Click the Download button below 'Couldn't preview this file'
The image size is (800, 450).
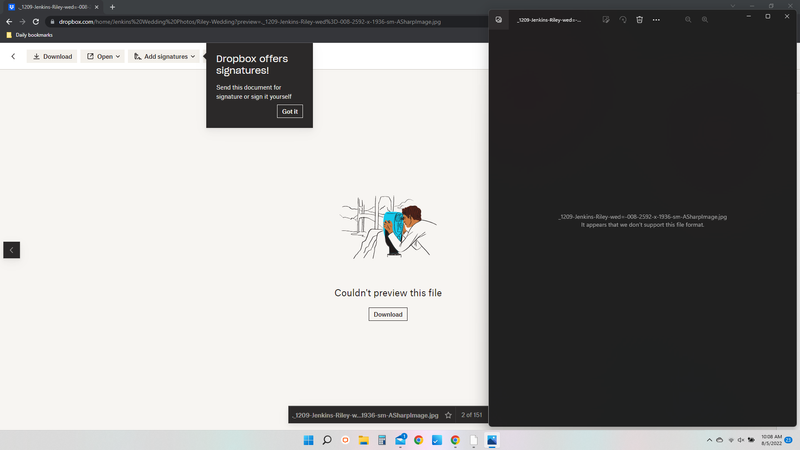(388, 314)
